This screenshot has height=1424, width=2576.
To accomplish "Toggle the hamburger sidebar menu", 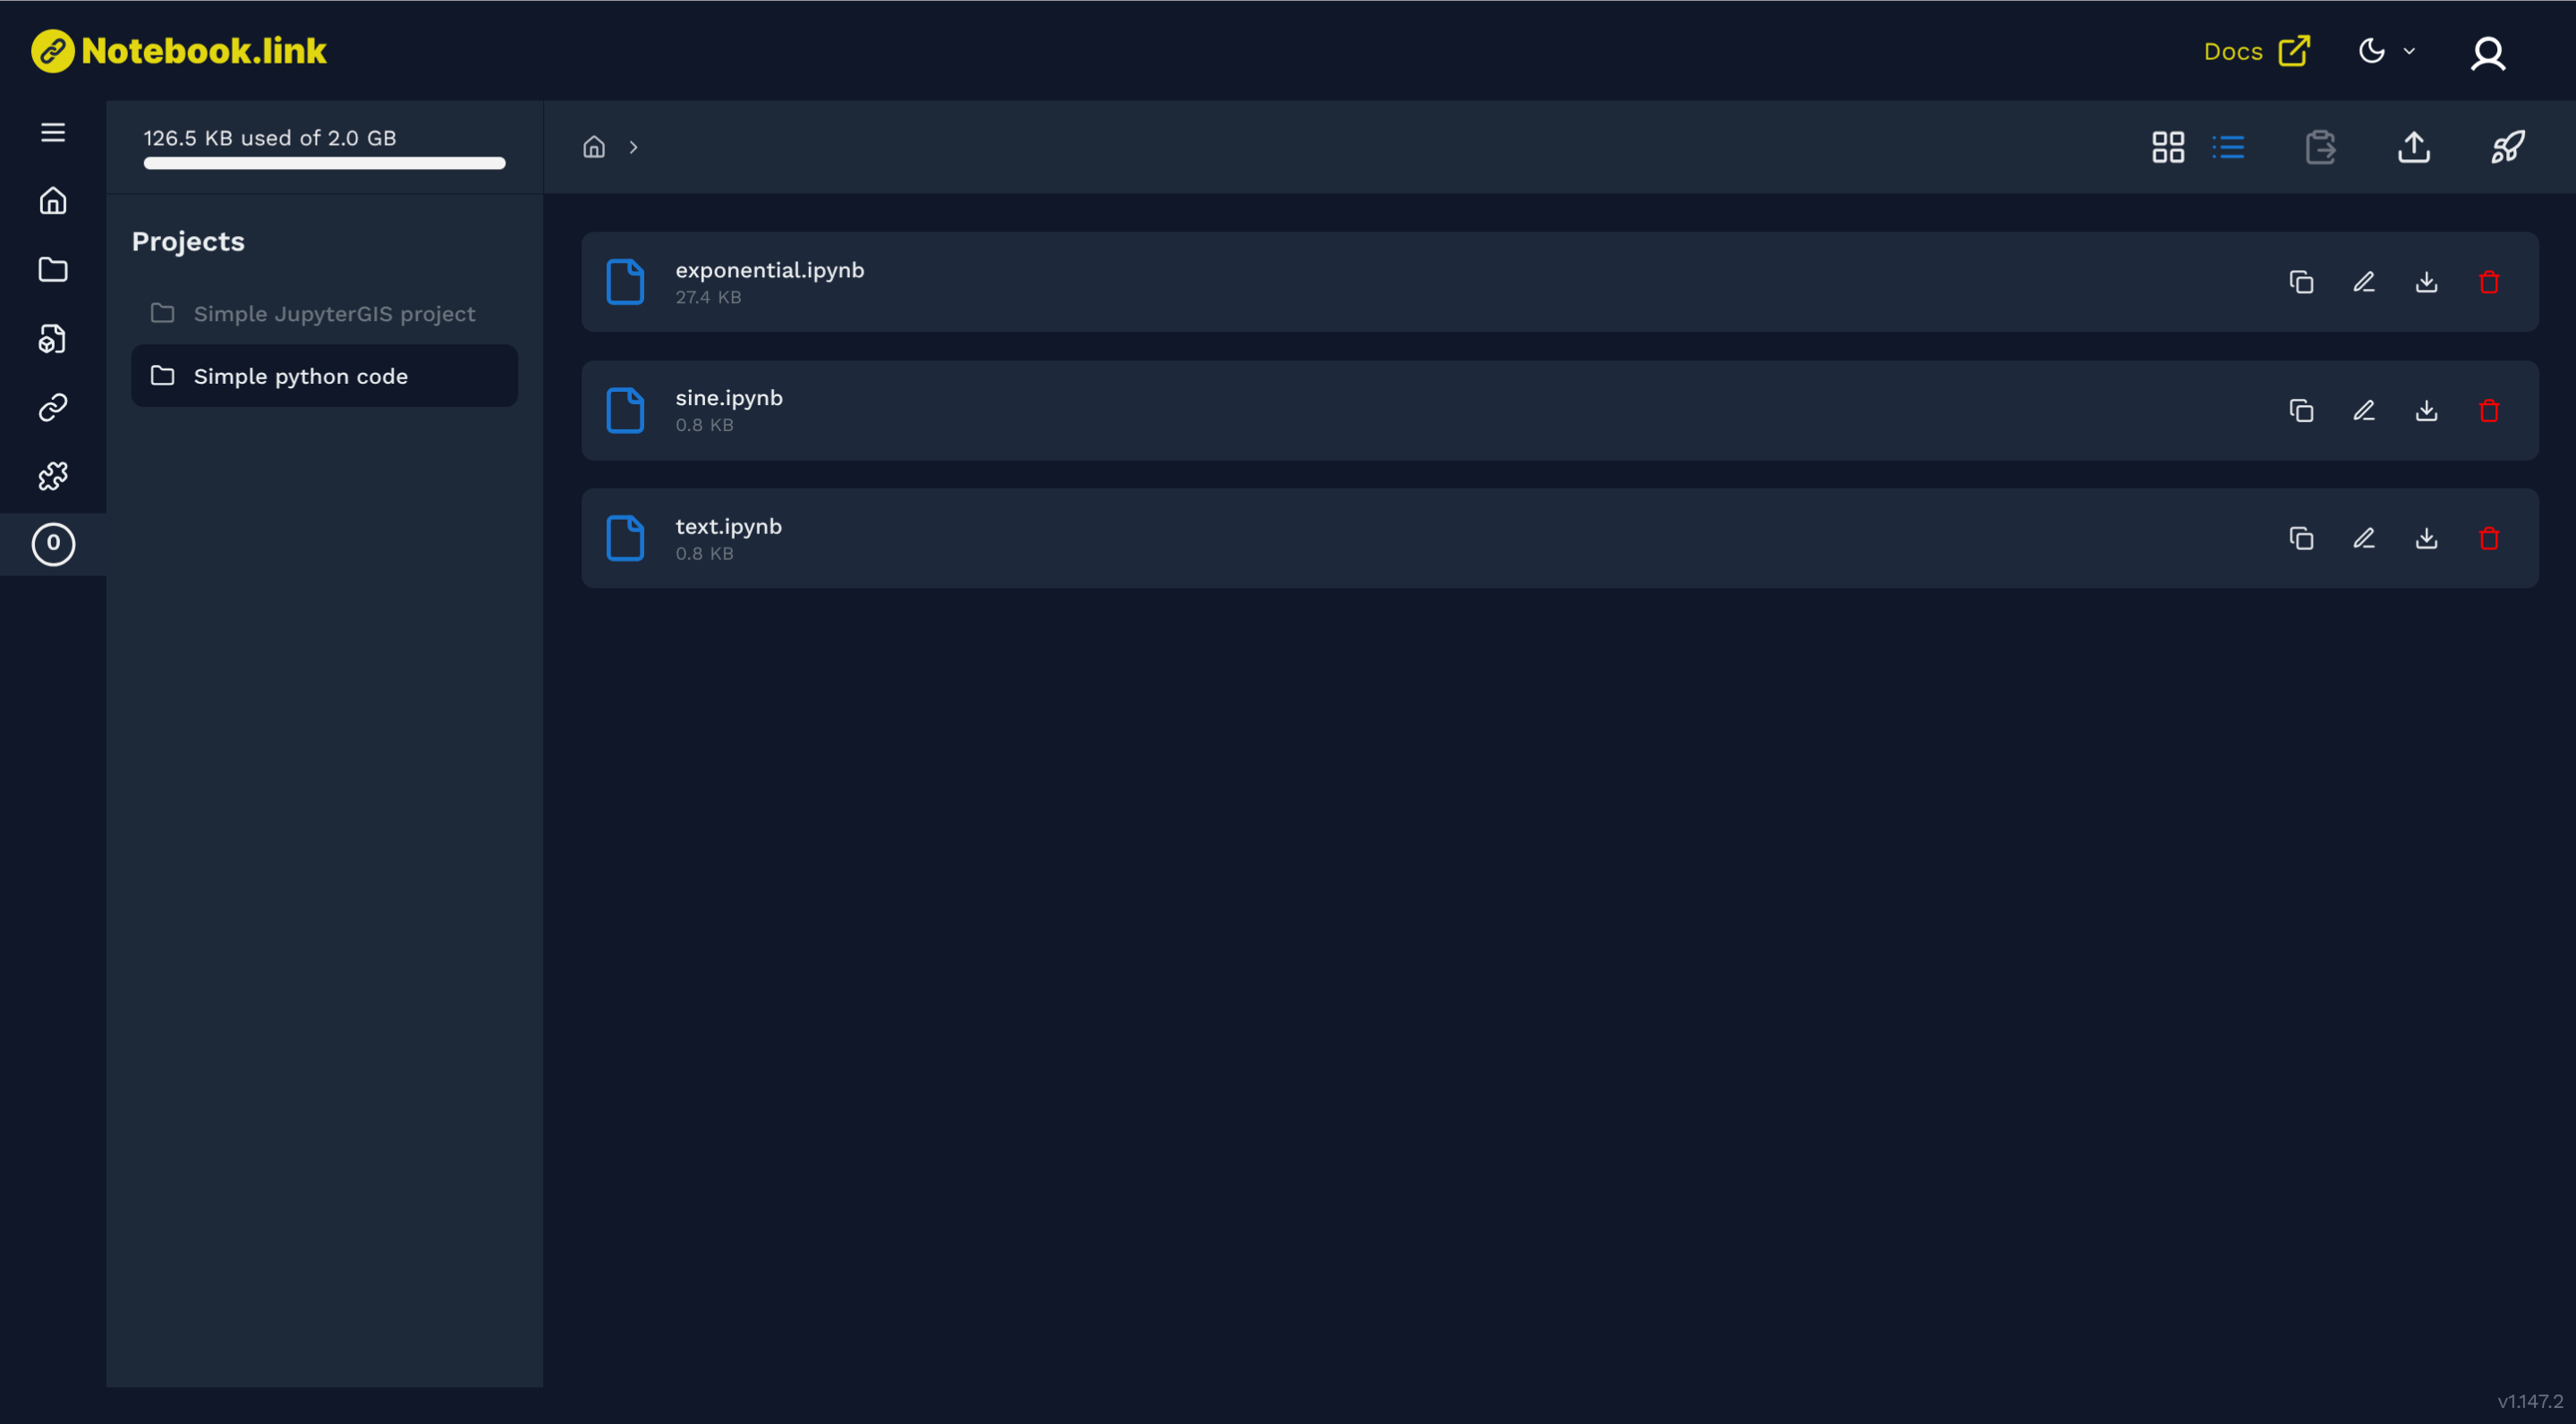I will [x=53, y=132].
